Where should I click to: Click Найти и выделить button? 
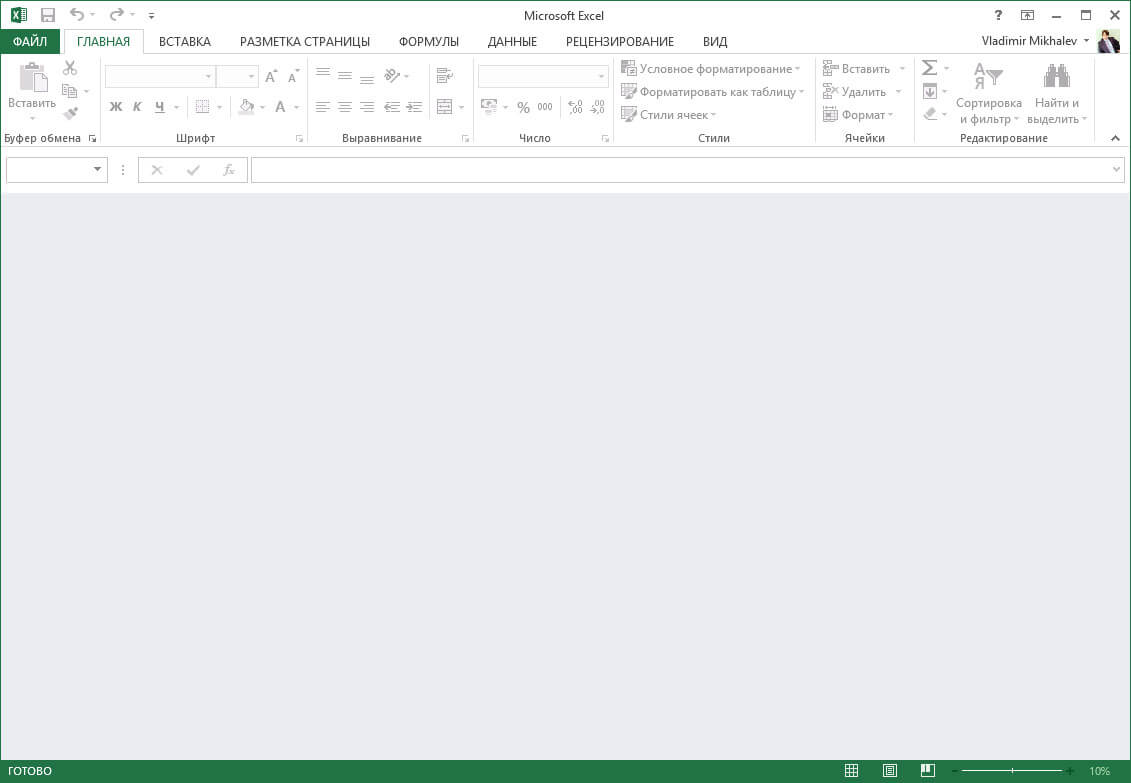1057,94
